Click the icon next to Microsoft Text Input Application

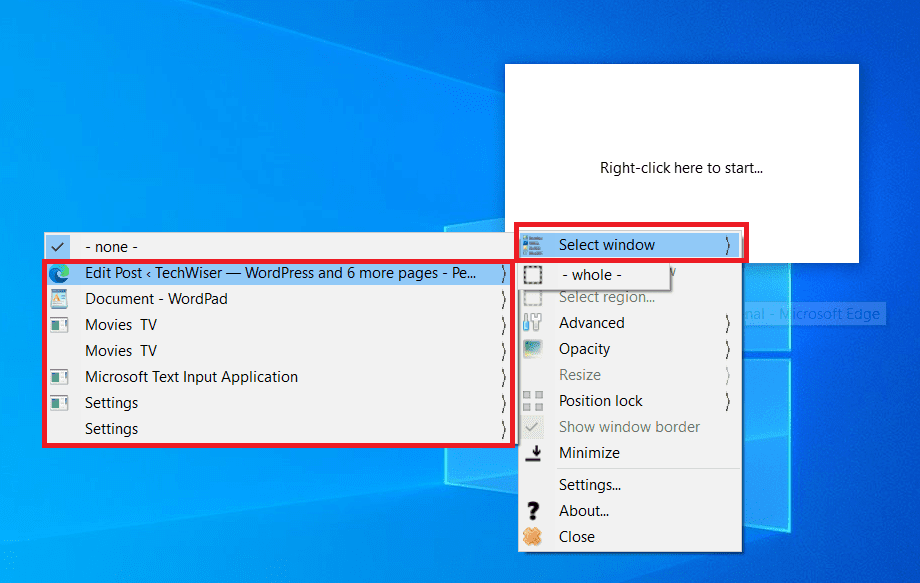[59, 377]
